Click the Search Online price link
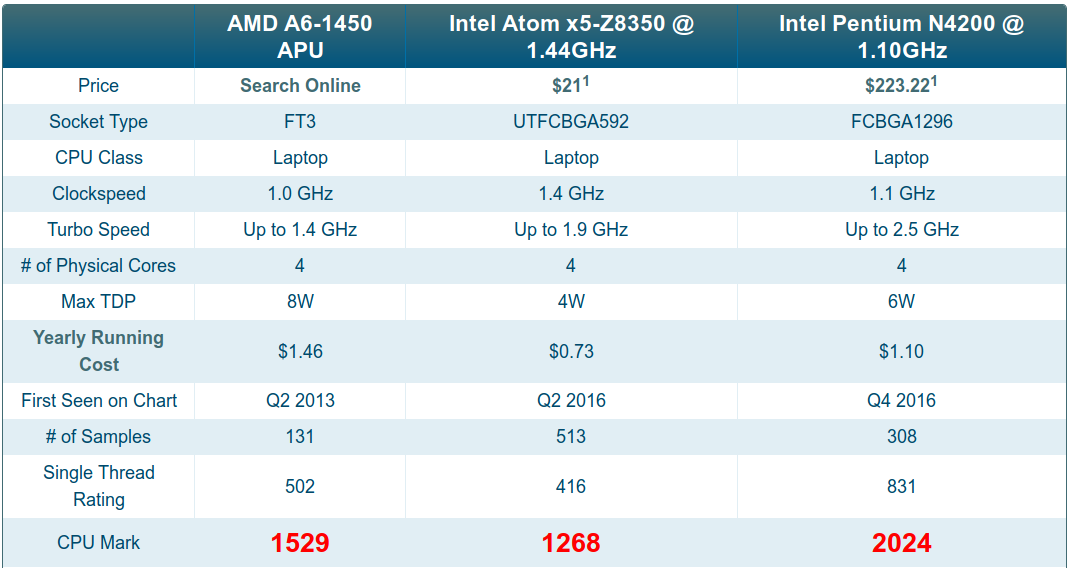 click(x=300, y=86)
